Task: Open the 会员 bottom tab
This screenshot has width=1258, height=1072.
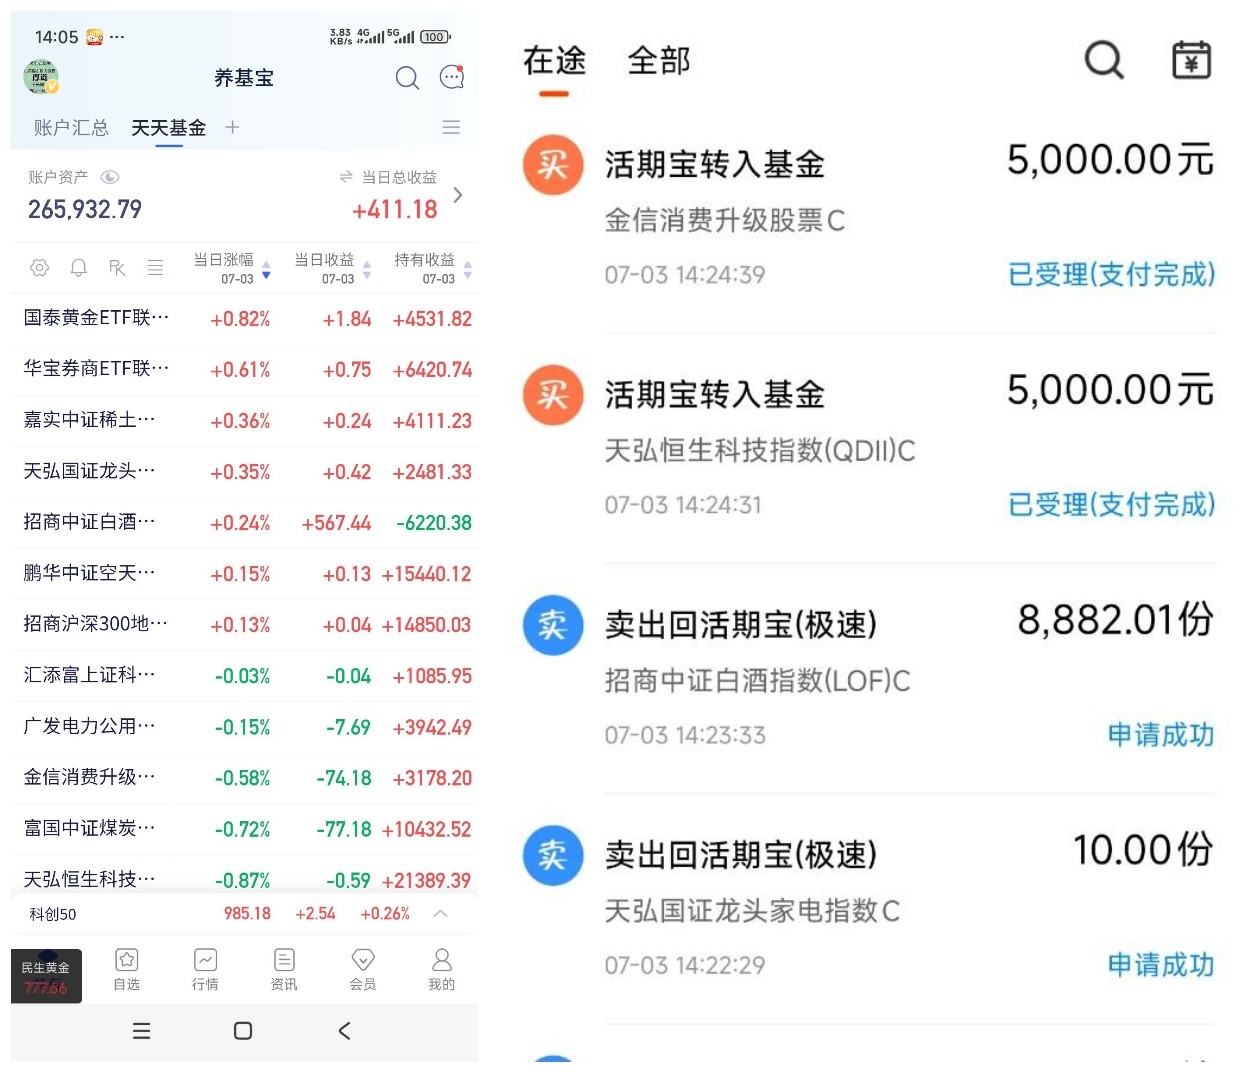Action: pyautogui.click(x=363, y=969)
